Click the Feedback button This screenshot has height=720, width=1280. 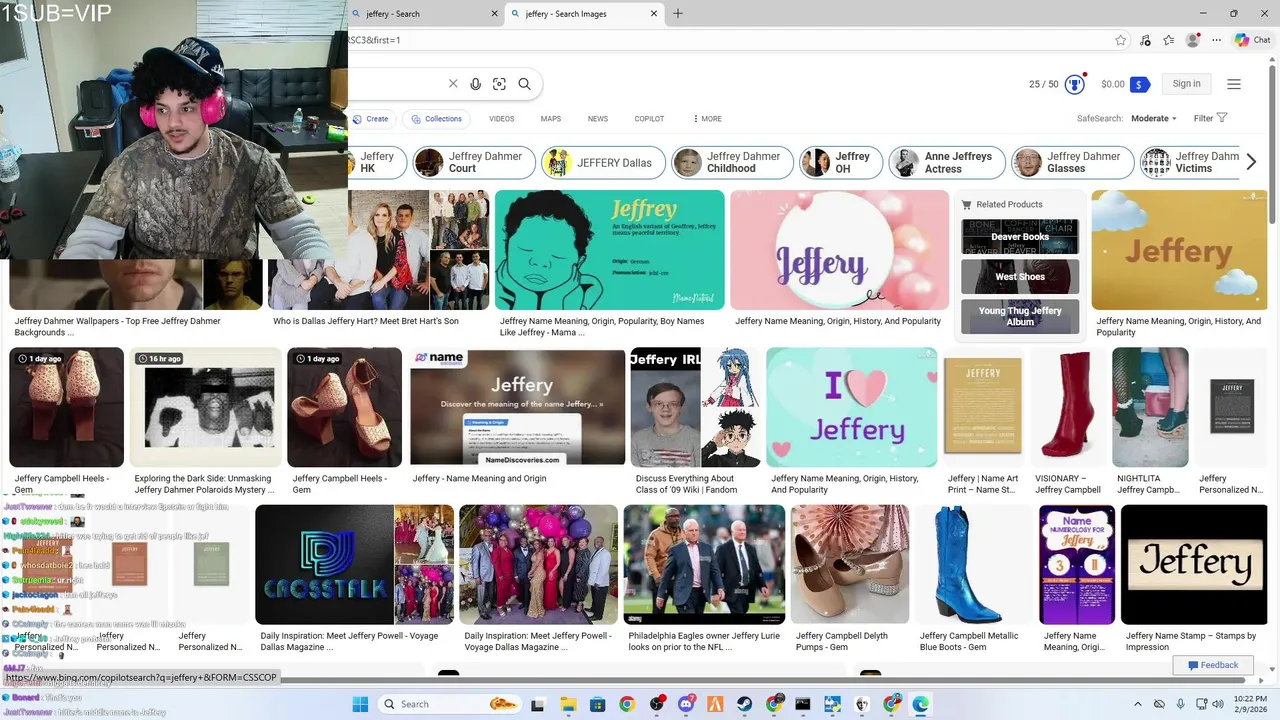[x=1213, y=665]
